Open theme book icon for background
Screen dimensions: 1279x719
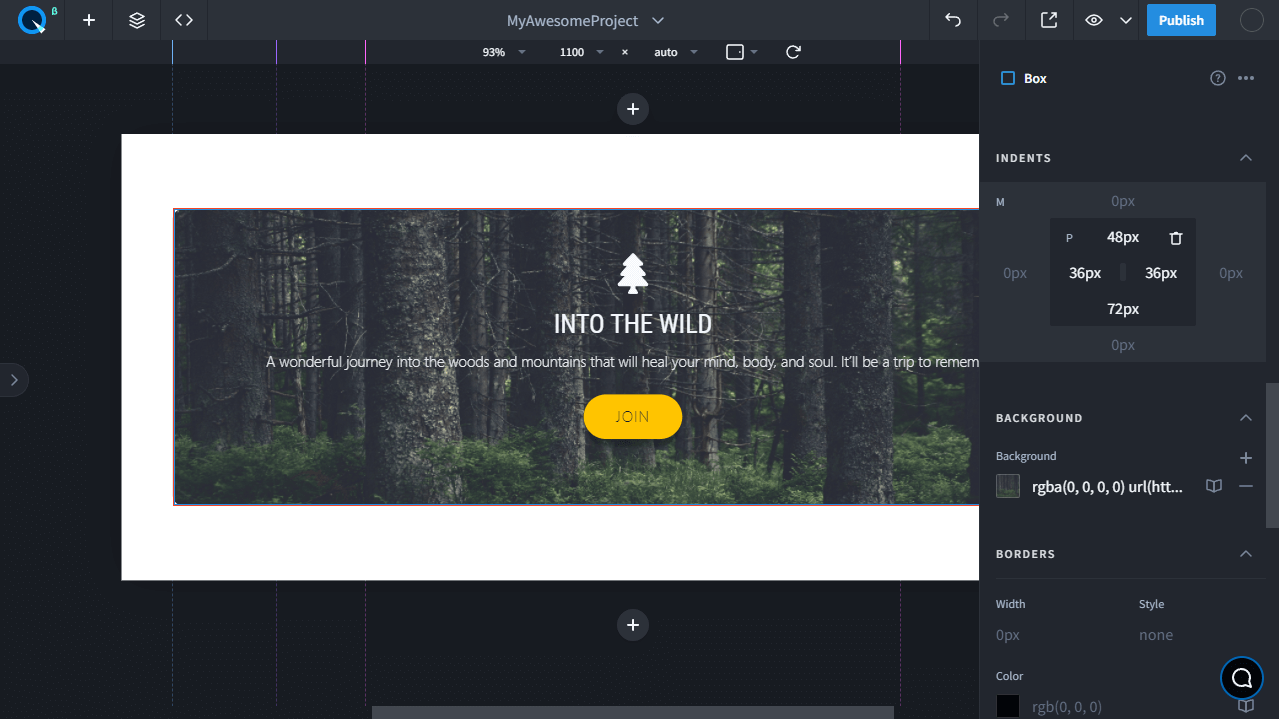1214,486
